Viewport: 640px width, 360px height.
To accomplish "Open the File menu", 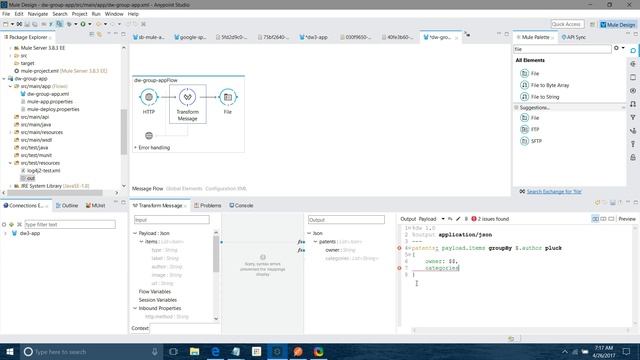I will click(x=6, y=14).
